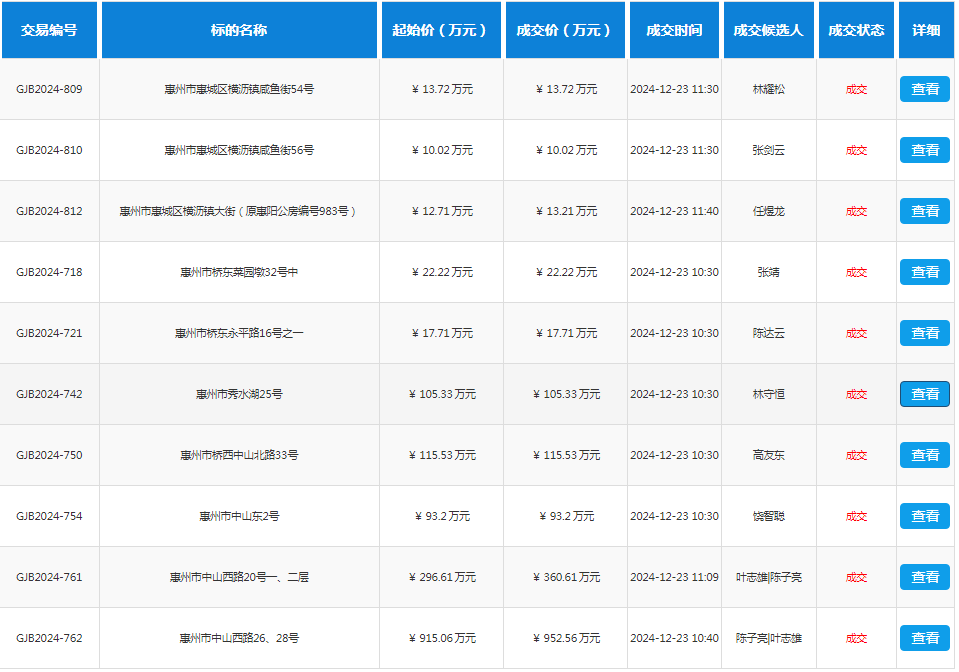Viewport: 959px width, 672px height.
Task: Click the ¥ 952.56 万元 成交价 cell
Action: click(565, 638)
